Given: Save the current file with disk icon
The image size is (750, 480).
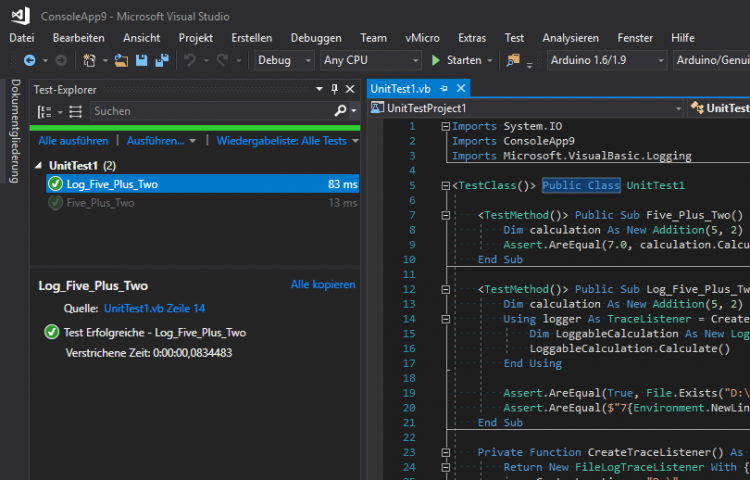Looking at the screenshot, I should [142, 60].
